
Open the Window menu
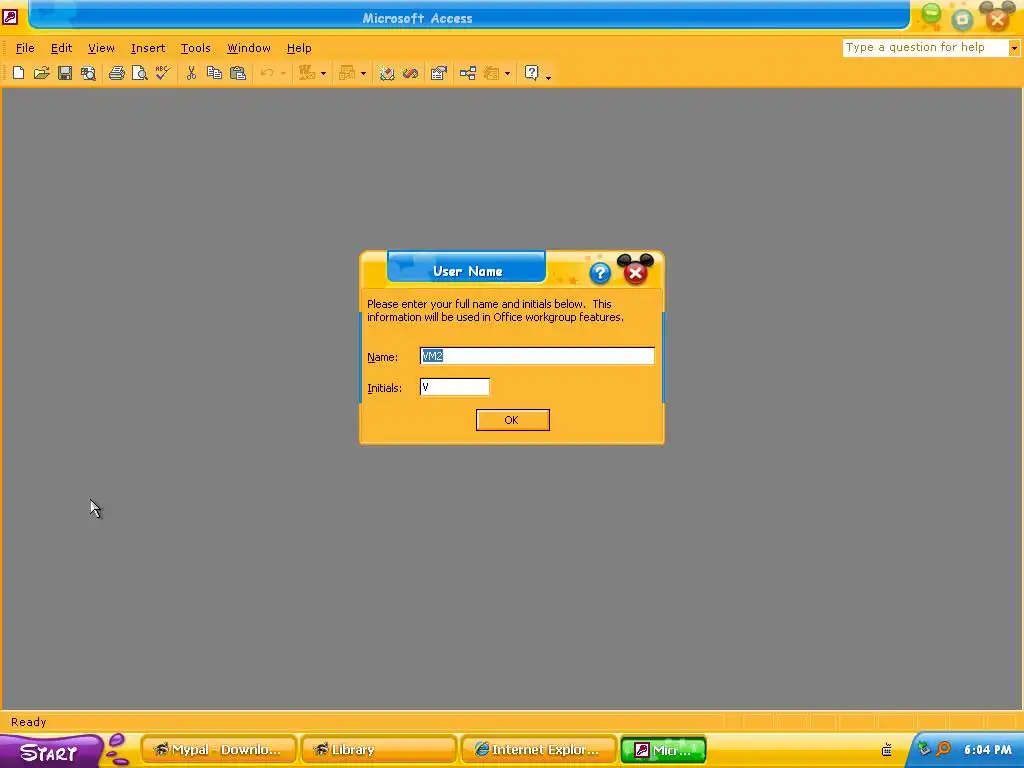pos(249,48)
